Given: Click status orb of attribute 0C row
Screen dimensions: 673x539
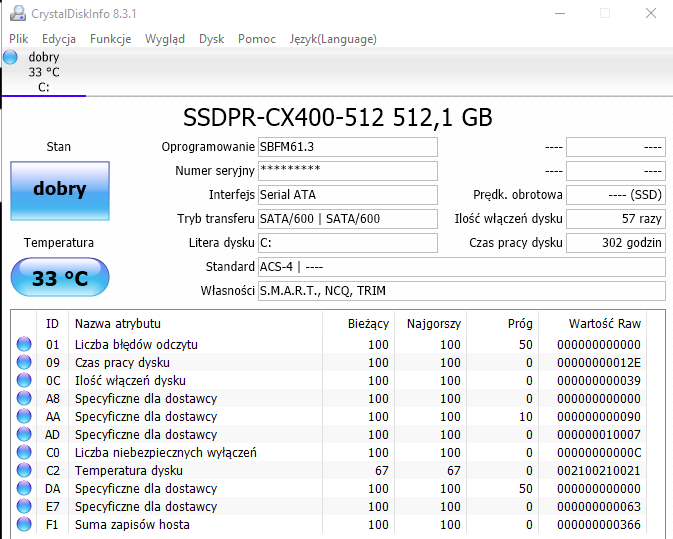Looking at the screenshot, I should click(x=24, y=380).
